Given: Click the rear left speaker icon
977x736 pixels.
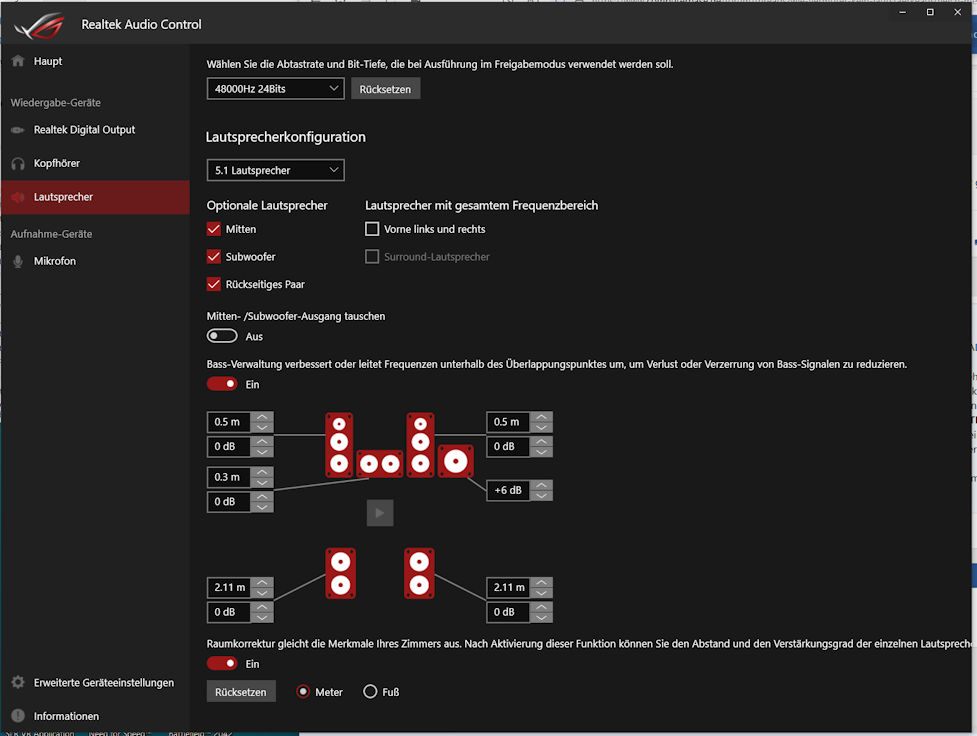Looking at the screenshot, I should (x=340, y=573).
